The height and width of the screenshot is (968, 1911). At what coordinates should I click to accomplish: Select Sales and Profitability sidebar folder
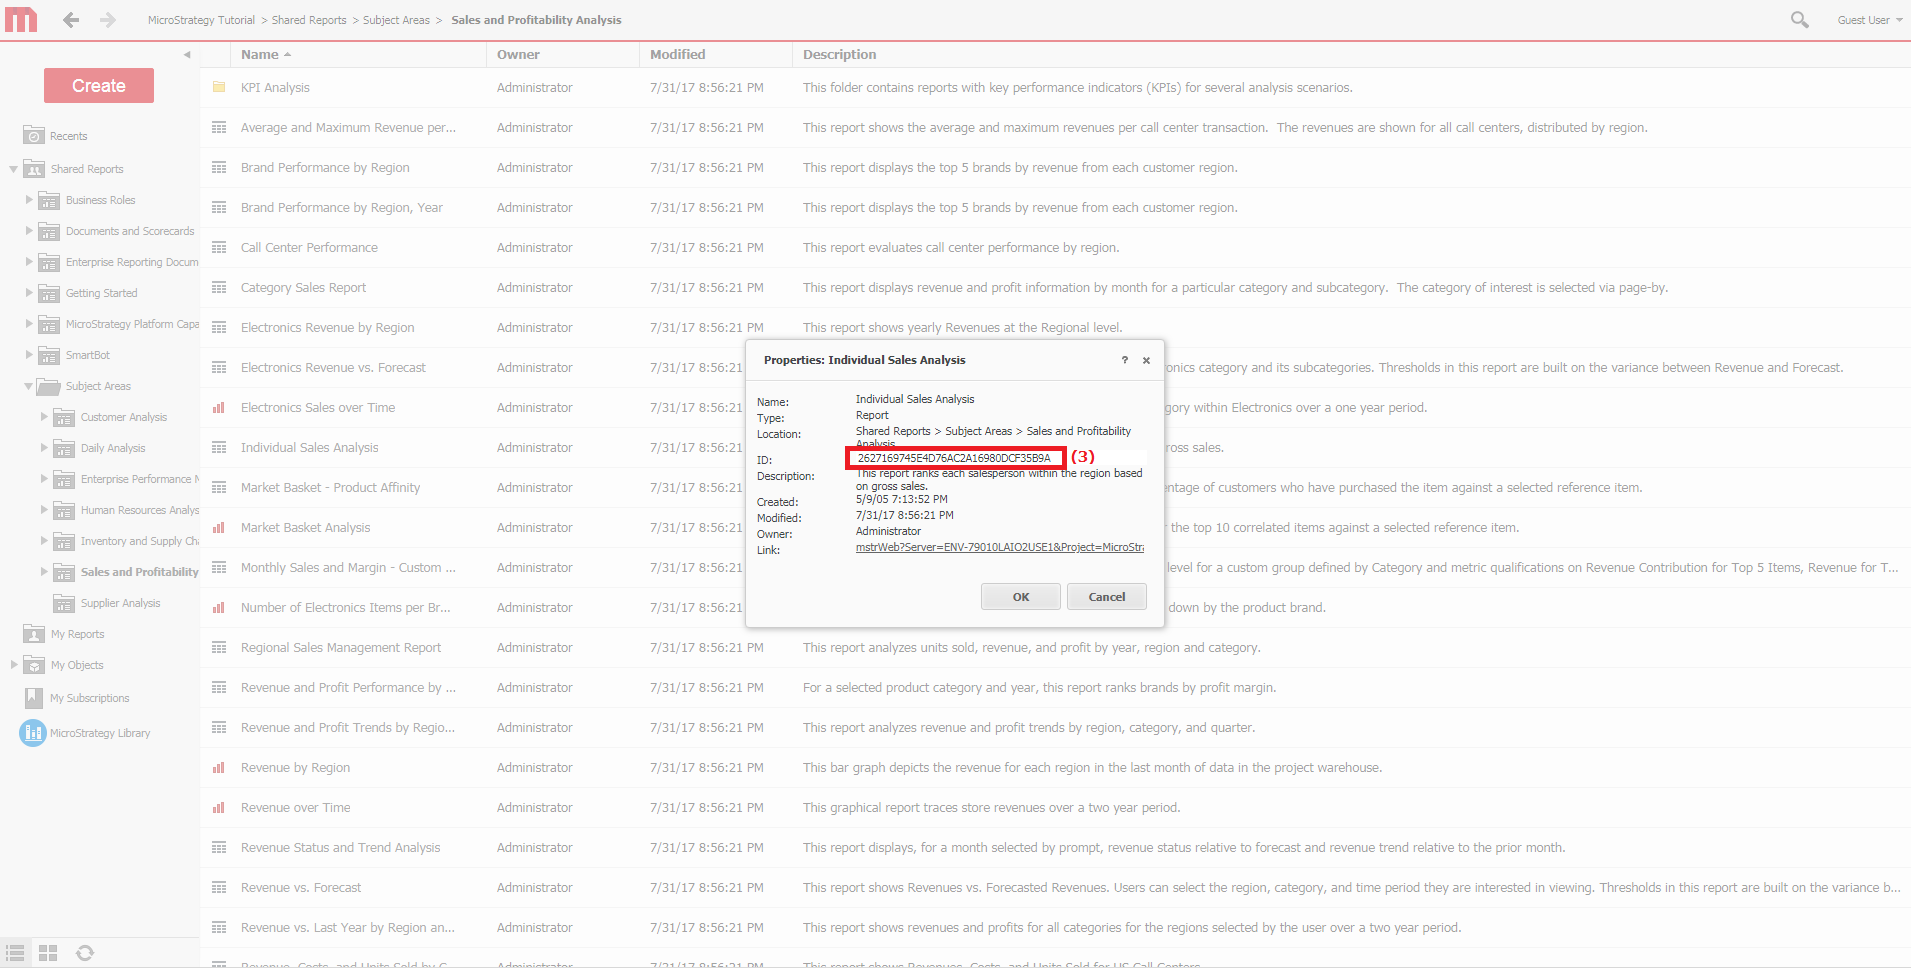click(139, 572)
